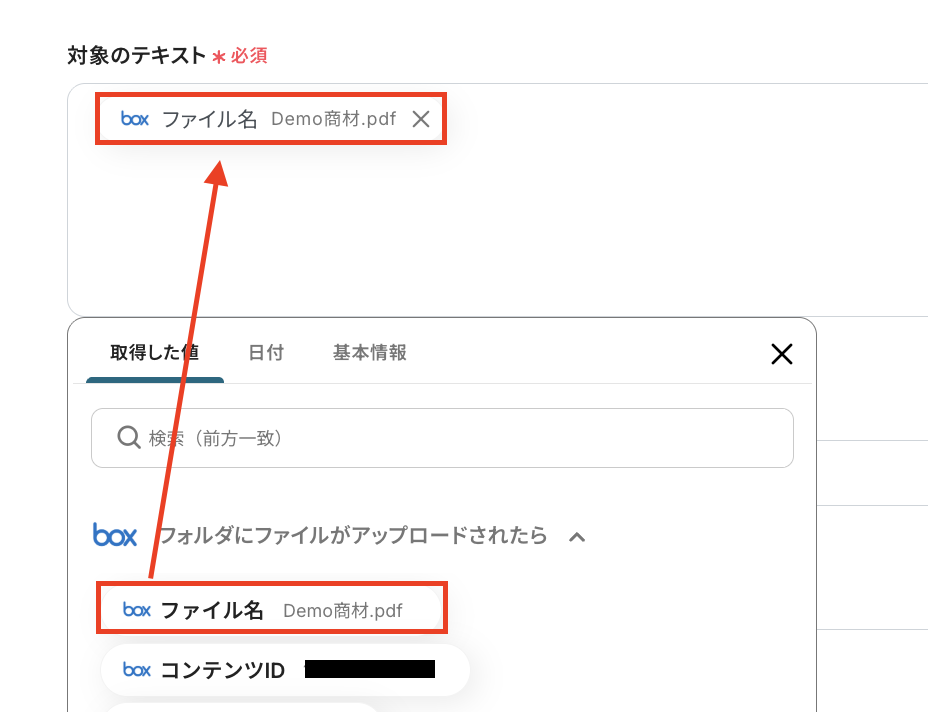
Task: Click the Box icon on the ファイル名 list option
Action: [x=137, y=609]
